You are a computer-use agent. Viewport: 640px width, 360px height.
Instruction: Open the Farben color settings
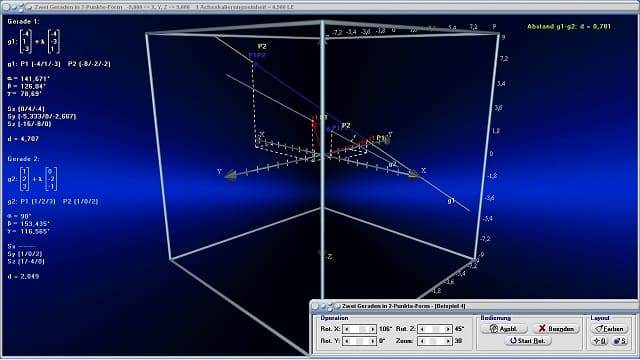point(609,329)
